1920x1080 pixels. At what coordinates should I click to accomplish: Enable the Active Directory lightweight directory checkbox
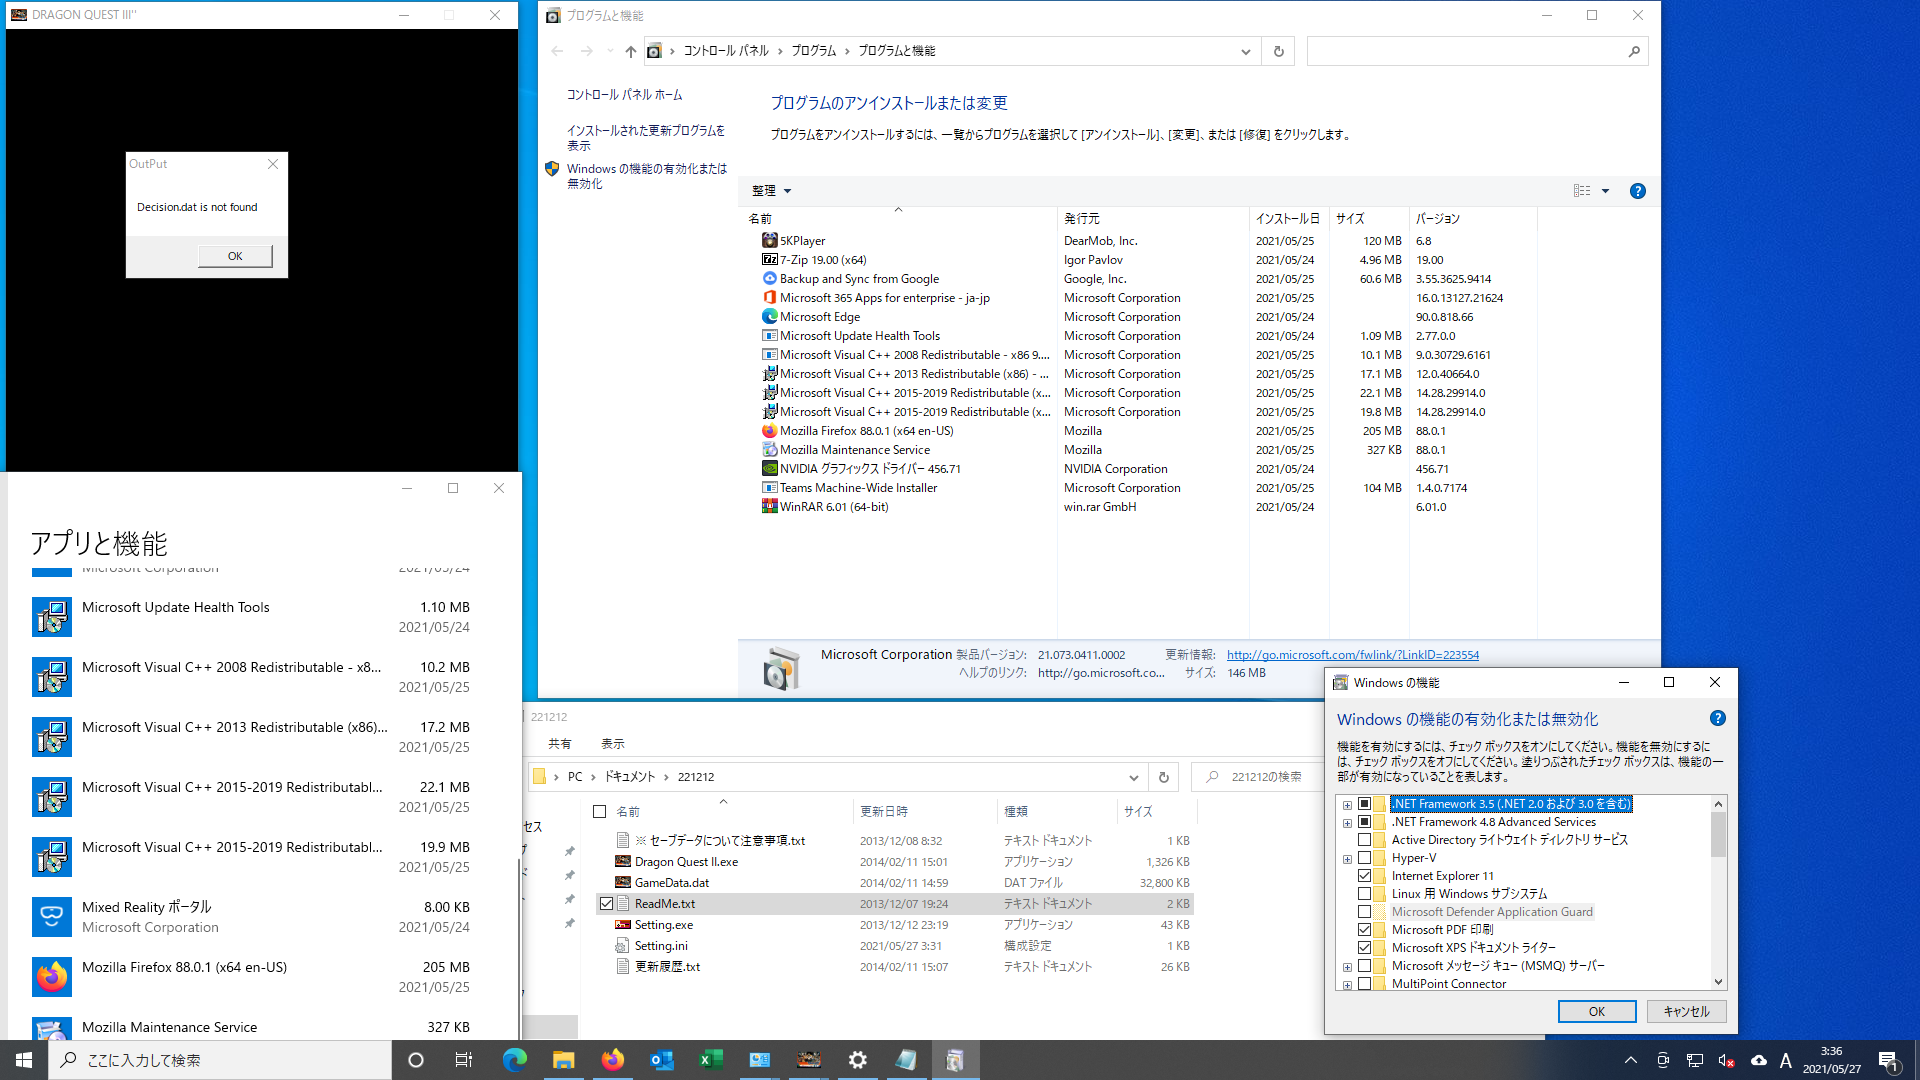[x=1364, y=840]
